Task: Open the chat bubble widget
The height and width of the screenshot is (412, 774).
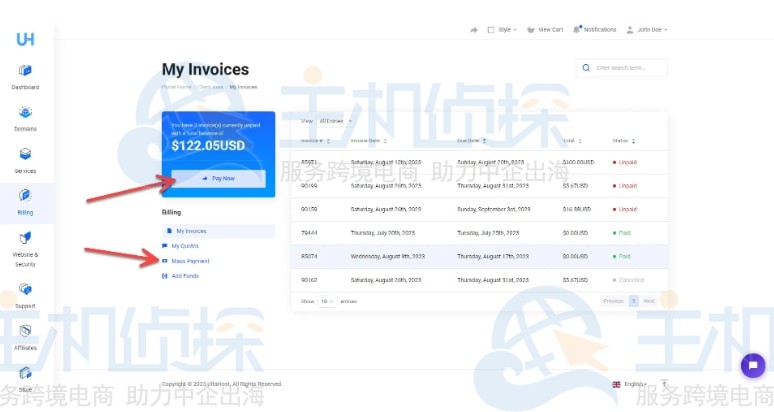Action: click(753, 366)
